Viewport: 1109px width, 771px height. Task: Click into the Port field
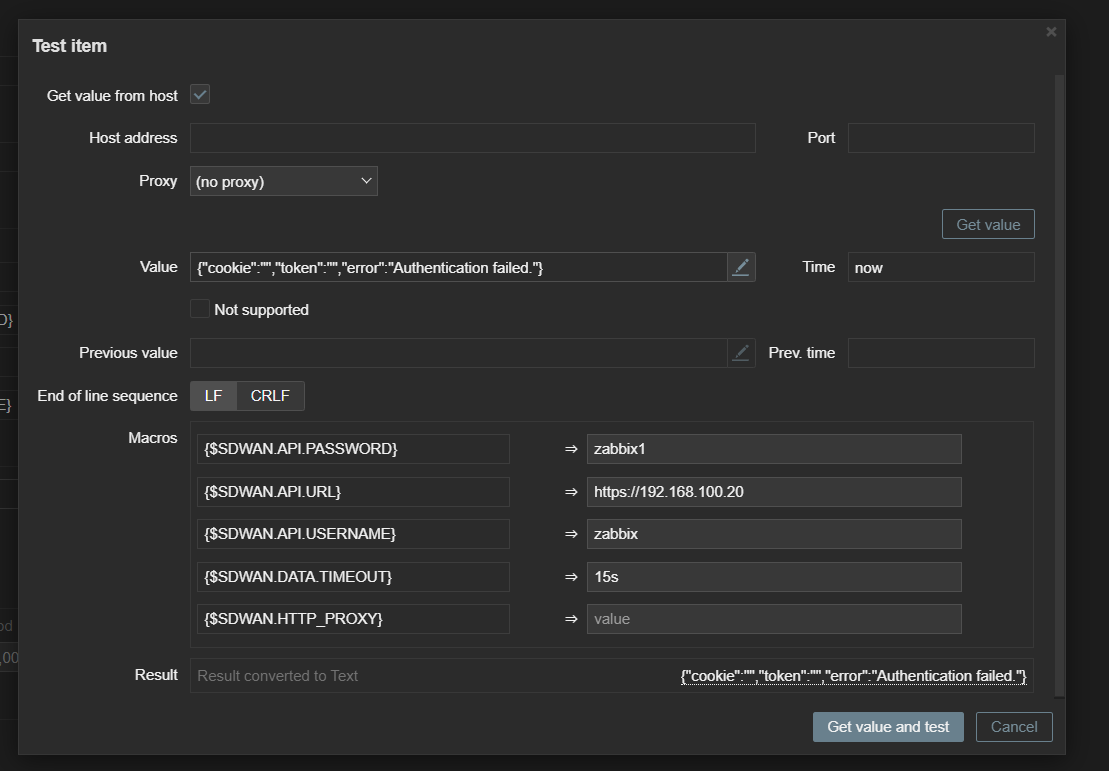coord(940,138)
